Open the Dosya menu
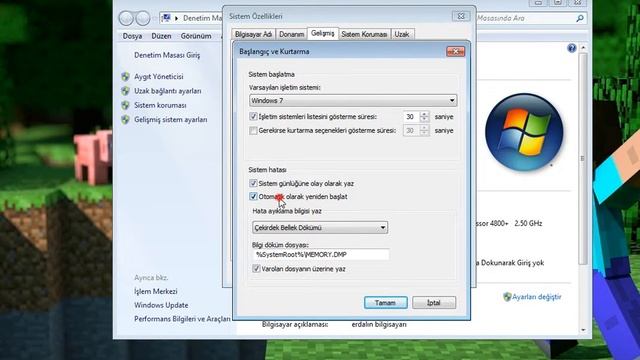The image size is (640, 360). click(x=132, y=36)
